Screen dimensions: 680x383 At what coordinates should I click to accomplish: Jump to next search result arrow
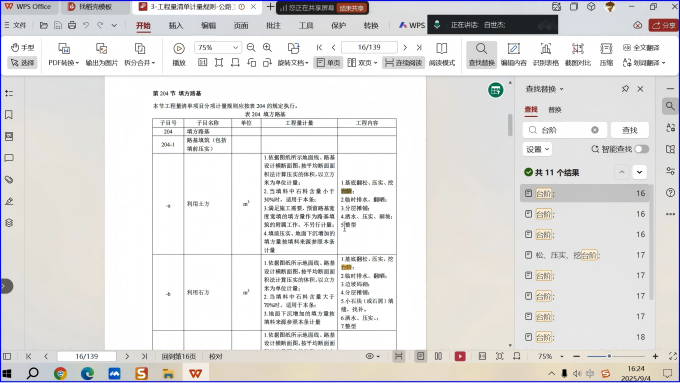point(639,172)
